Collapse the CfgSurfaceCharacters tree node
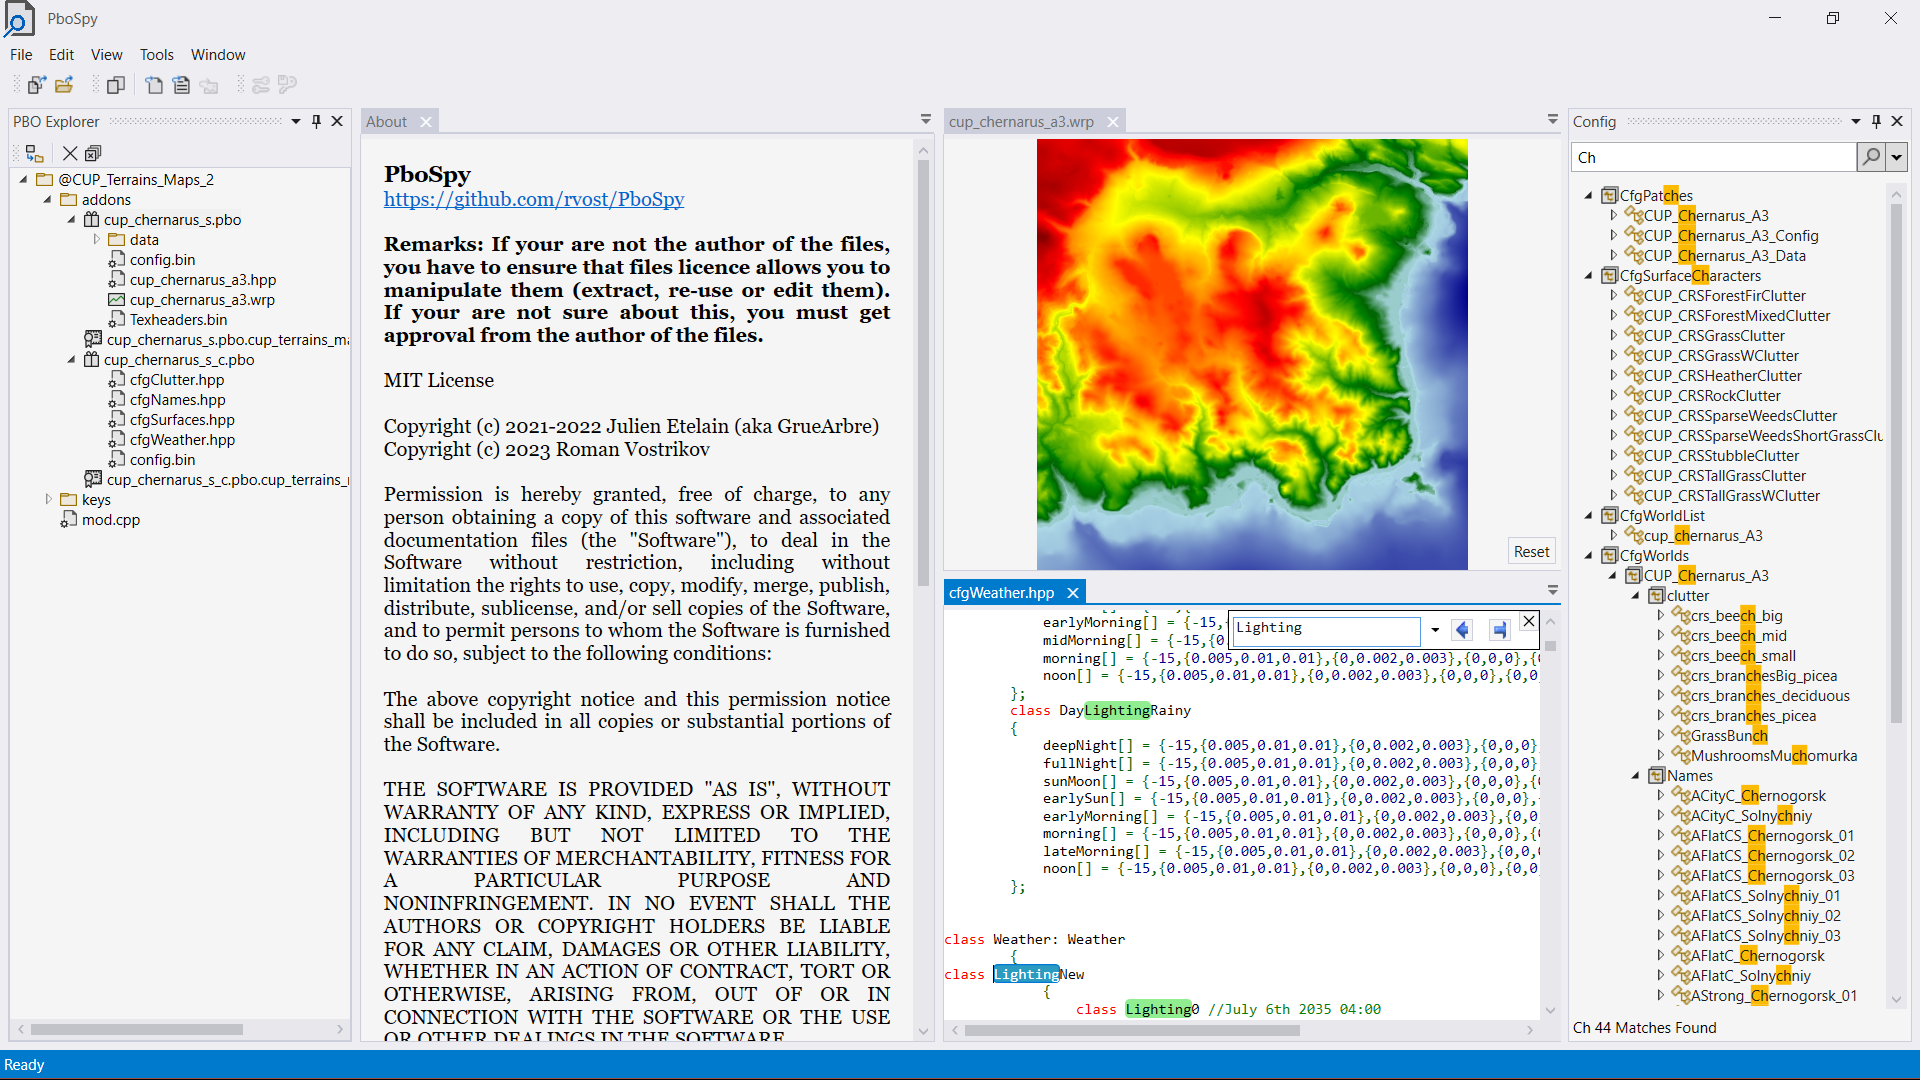The width and height of the screenshot is (1920, 1080). 1588,276
